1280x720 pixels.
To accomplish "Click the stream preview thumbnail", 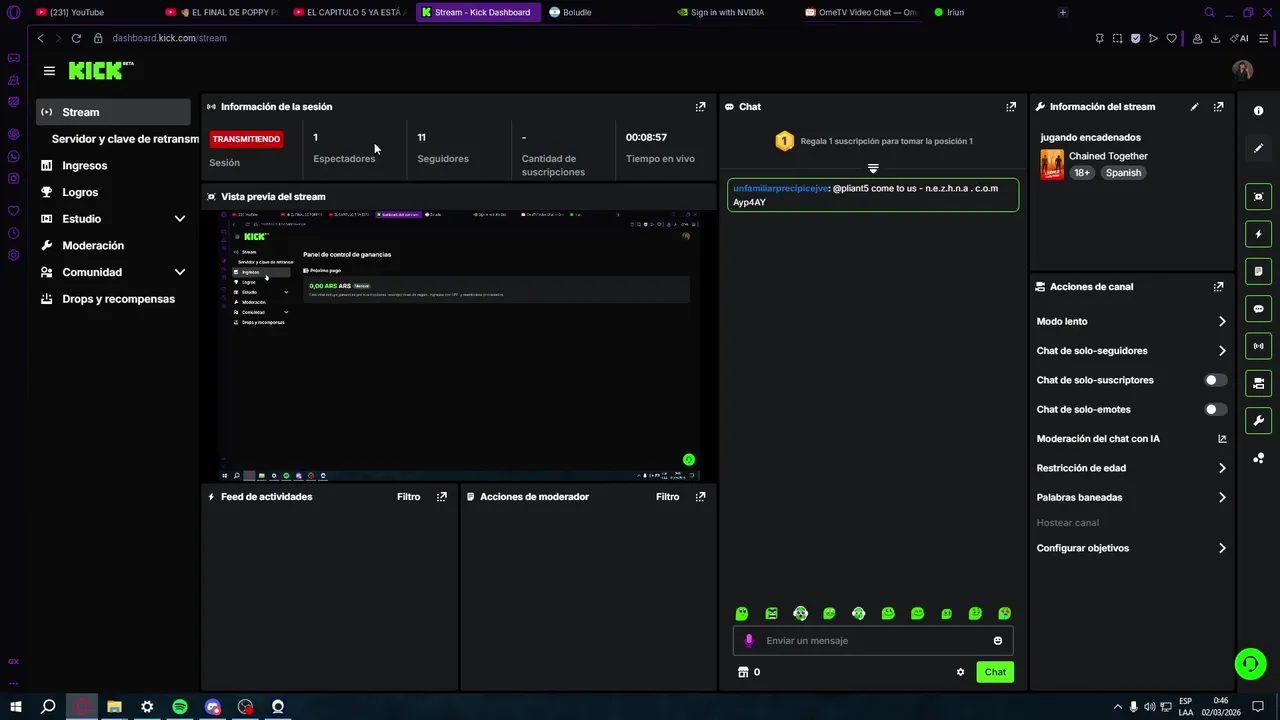I will click(460, 346).
